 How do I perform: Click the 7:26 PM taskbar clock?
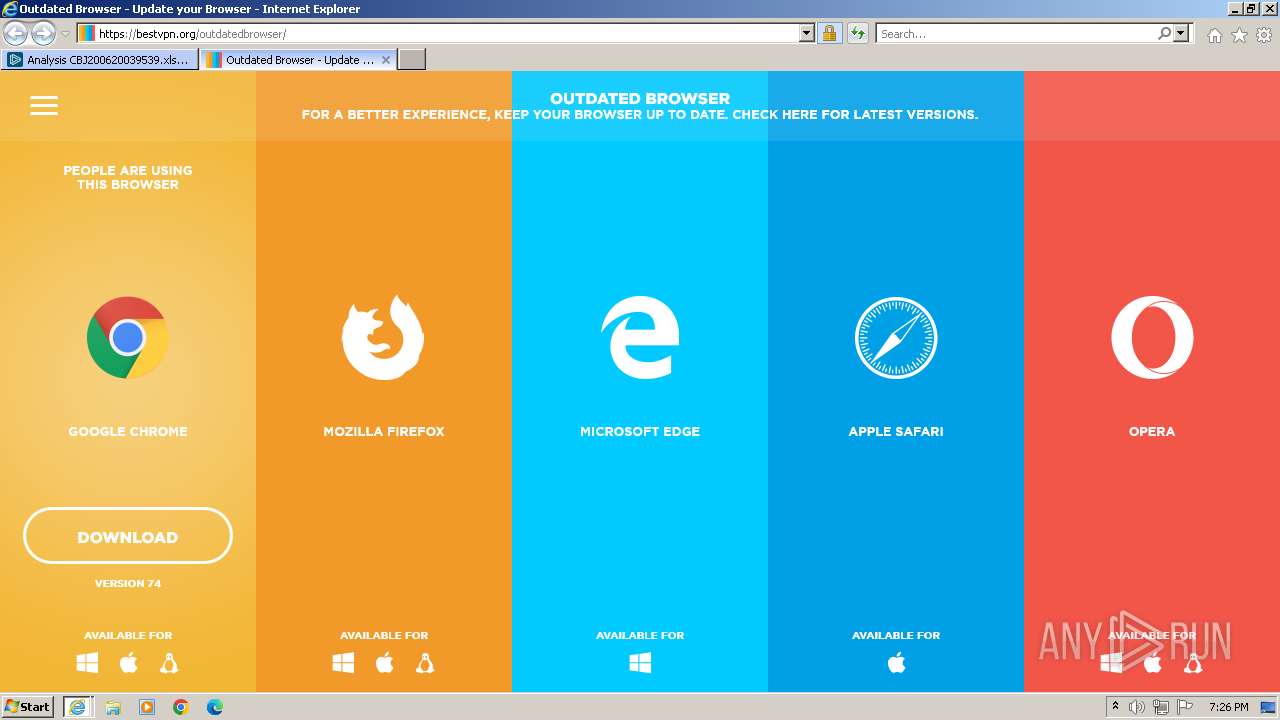(1228, 707)
